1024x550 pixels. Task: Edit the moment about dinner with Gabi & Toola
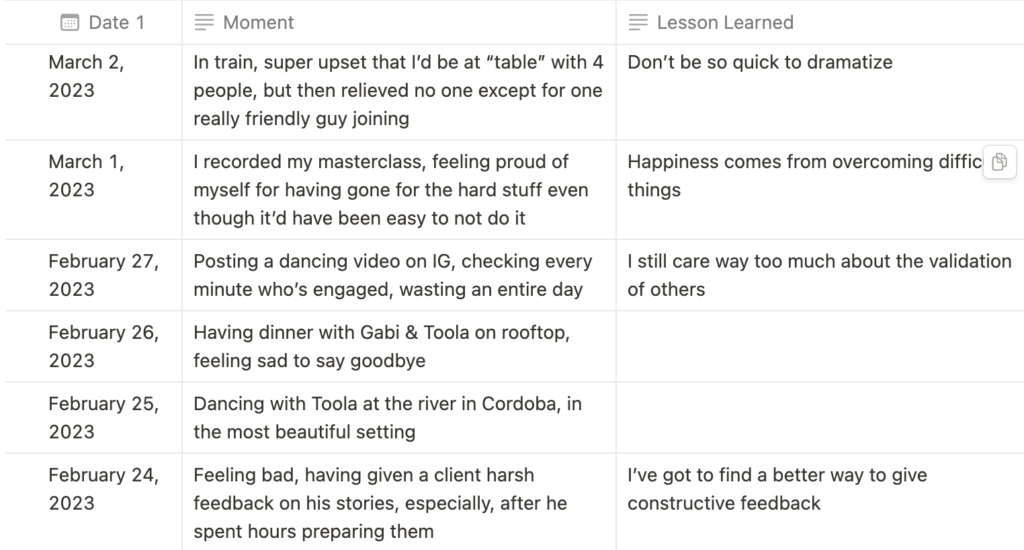(x=399, y=346)
